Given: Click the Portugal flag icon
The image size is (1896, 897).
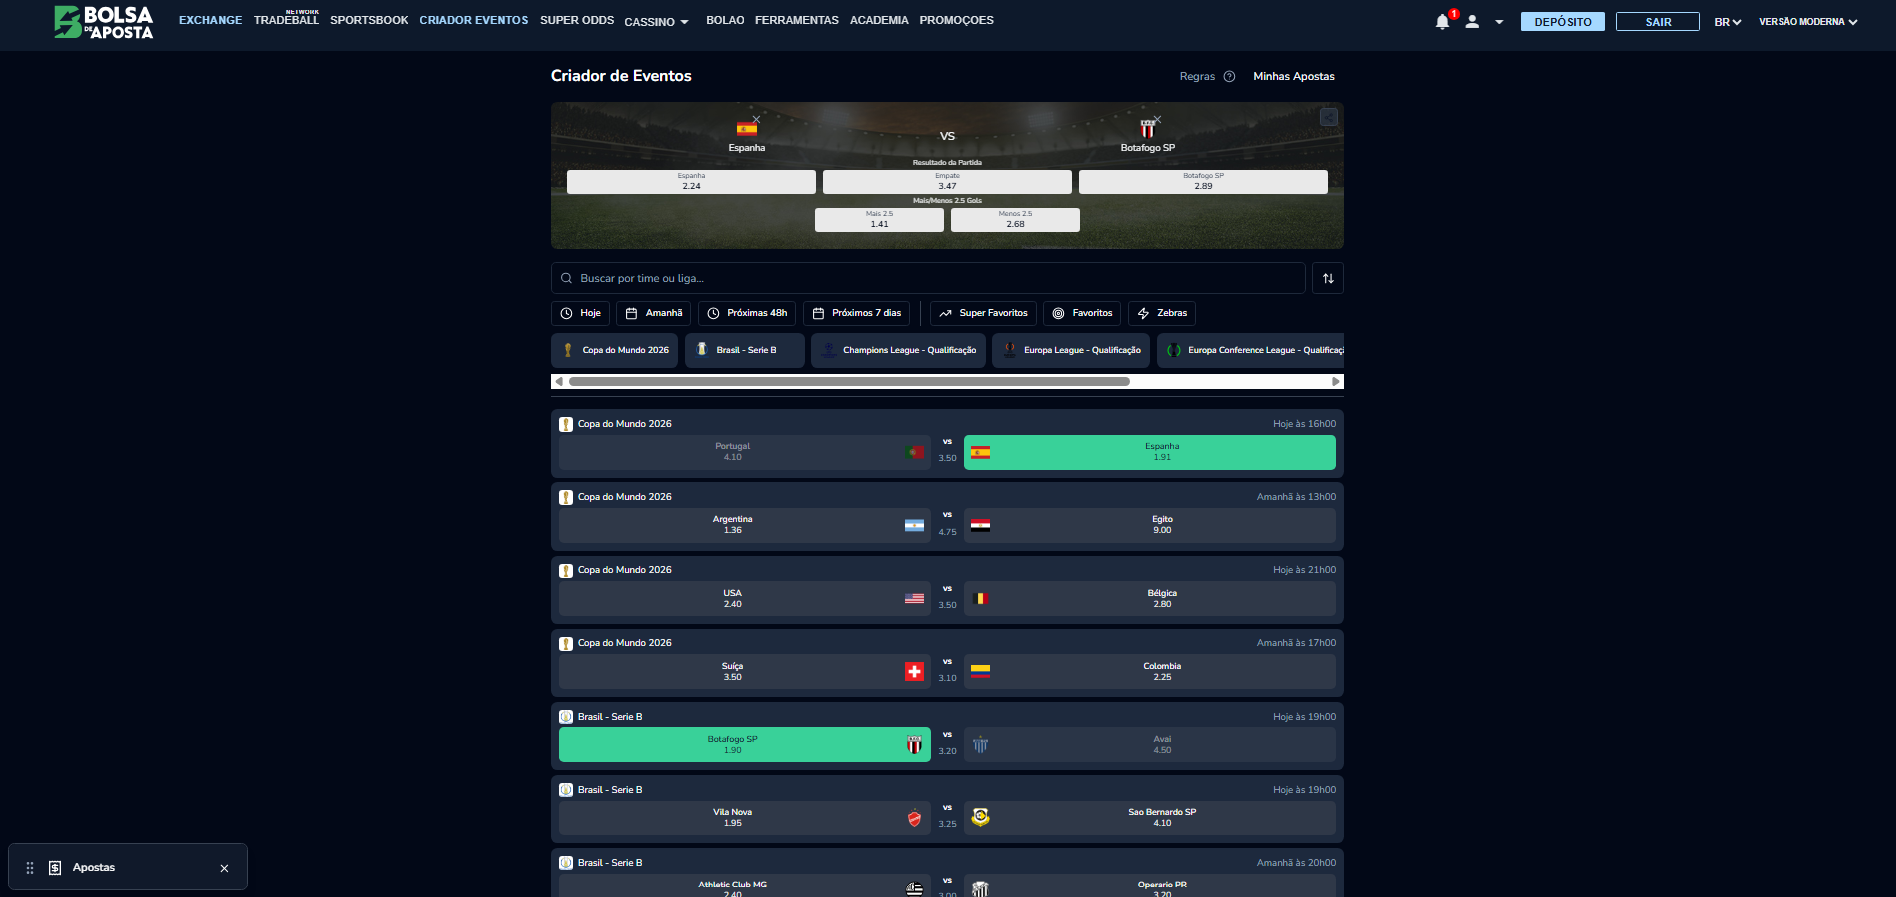Looking at the screenshot, I should (x=914, y=452).
